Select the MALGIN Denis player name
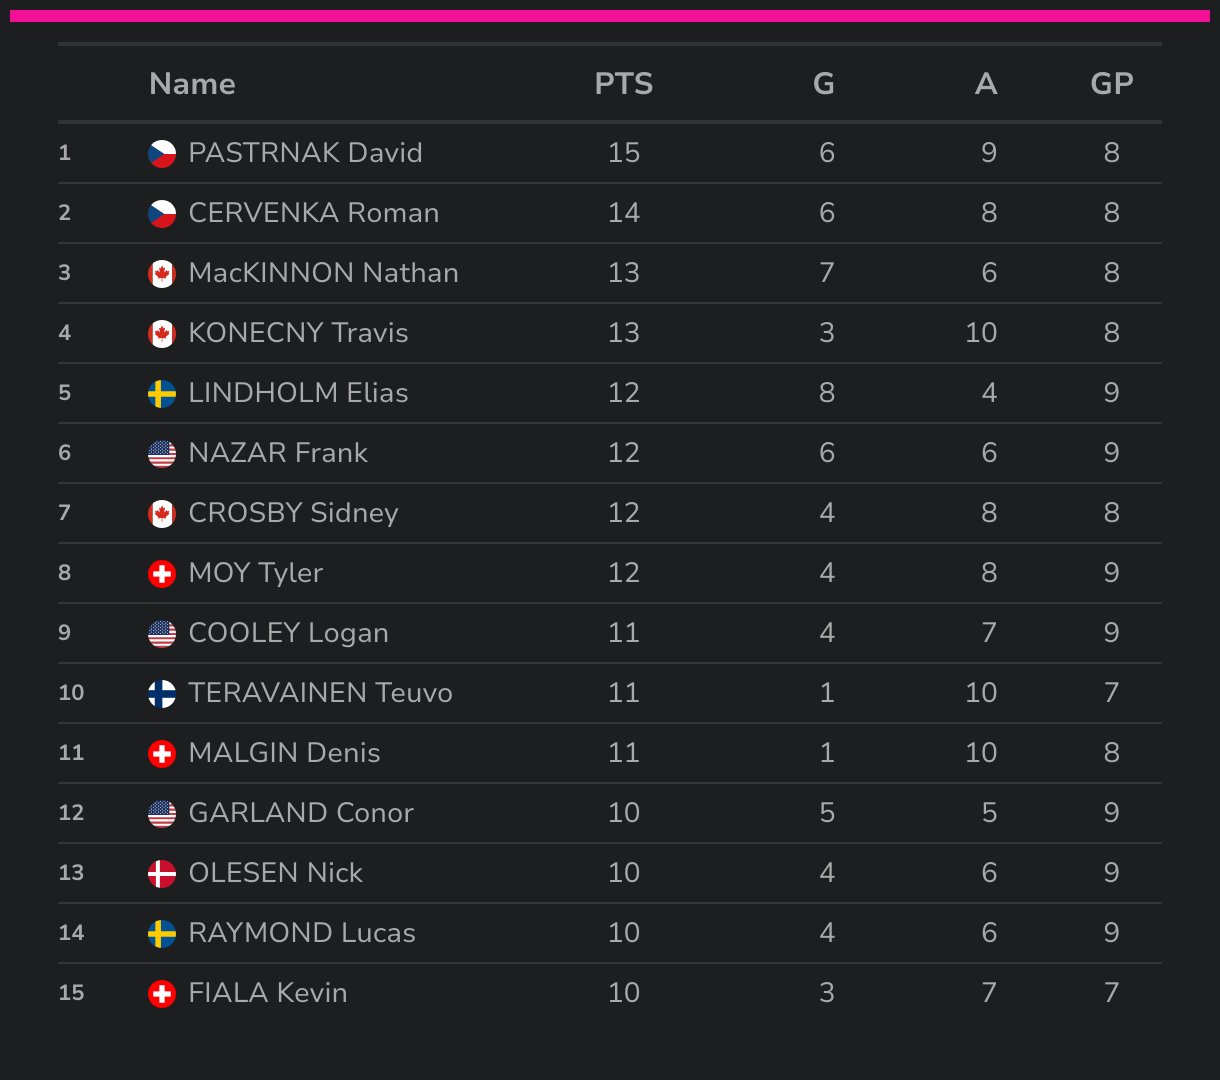Viewport: 1220px width, 1080px height. [285, 753]
